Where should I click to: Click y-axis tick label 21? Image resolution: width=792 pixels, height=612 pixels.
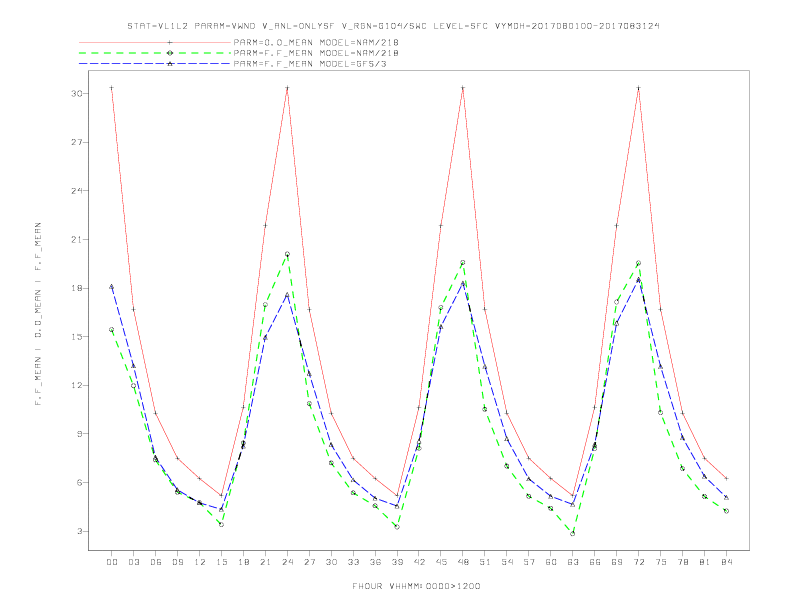pyautogui.click(x=77, y=239)
